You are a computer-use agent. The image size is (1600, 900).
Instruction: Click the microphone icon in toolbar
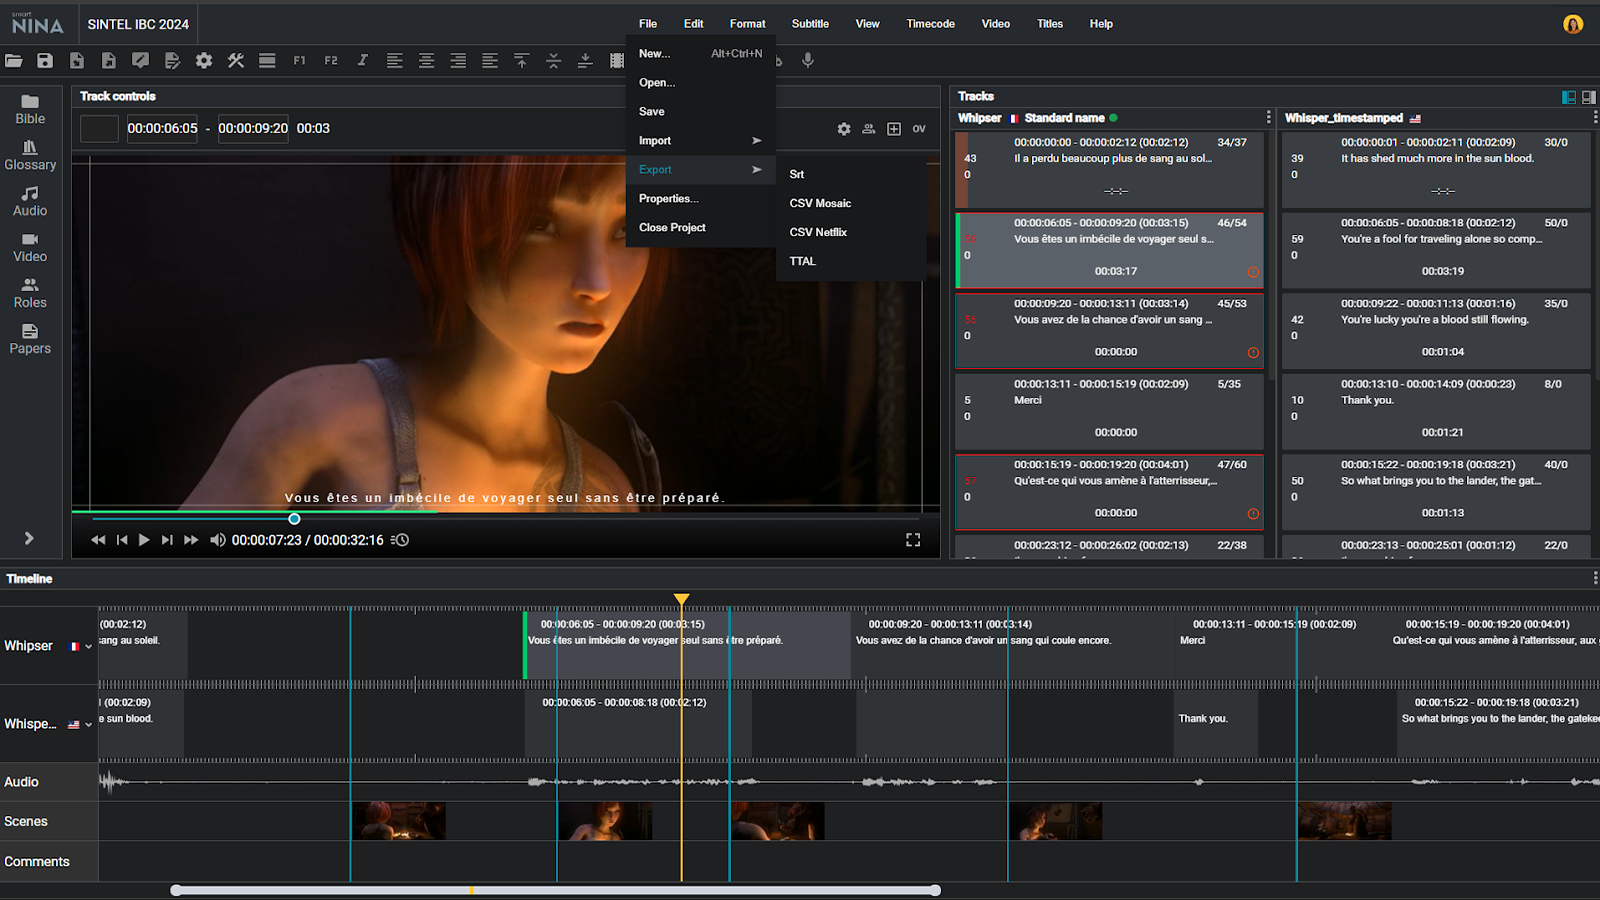point(808,61)
